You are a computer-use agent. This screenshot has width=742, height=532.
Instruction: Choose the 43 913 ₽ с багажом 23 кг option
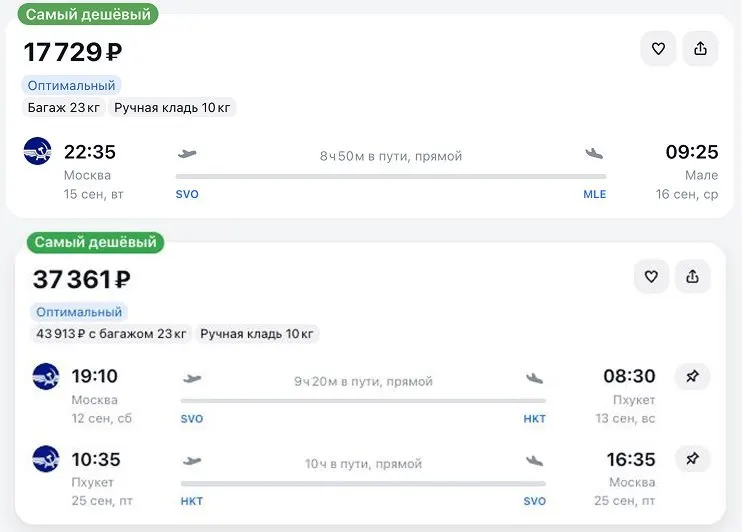[111, 334]
